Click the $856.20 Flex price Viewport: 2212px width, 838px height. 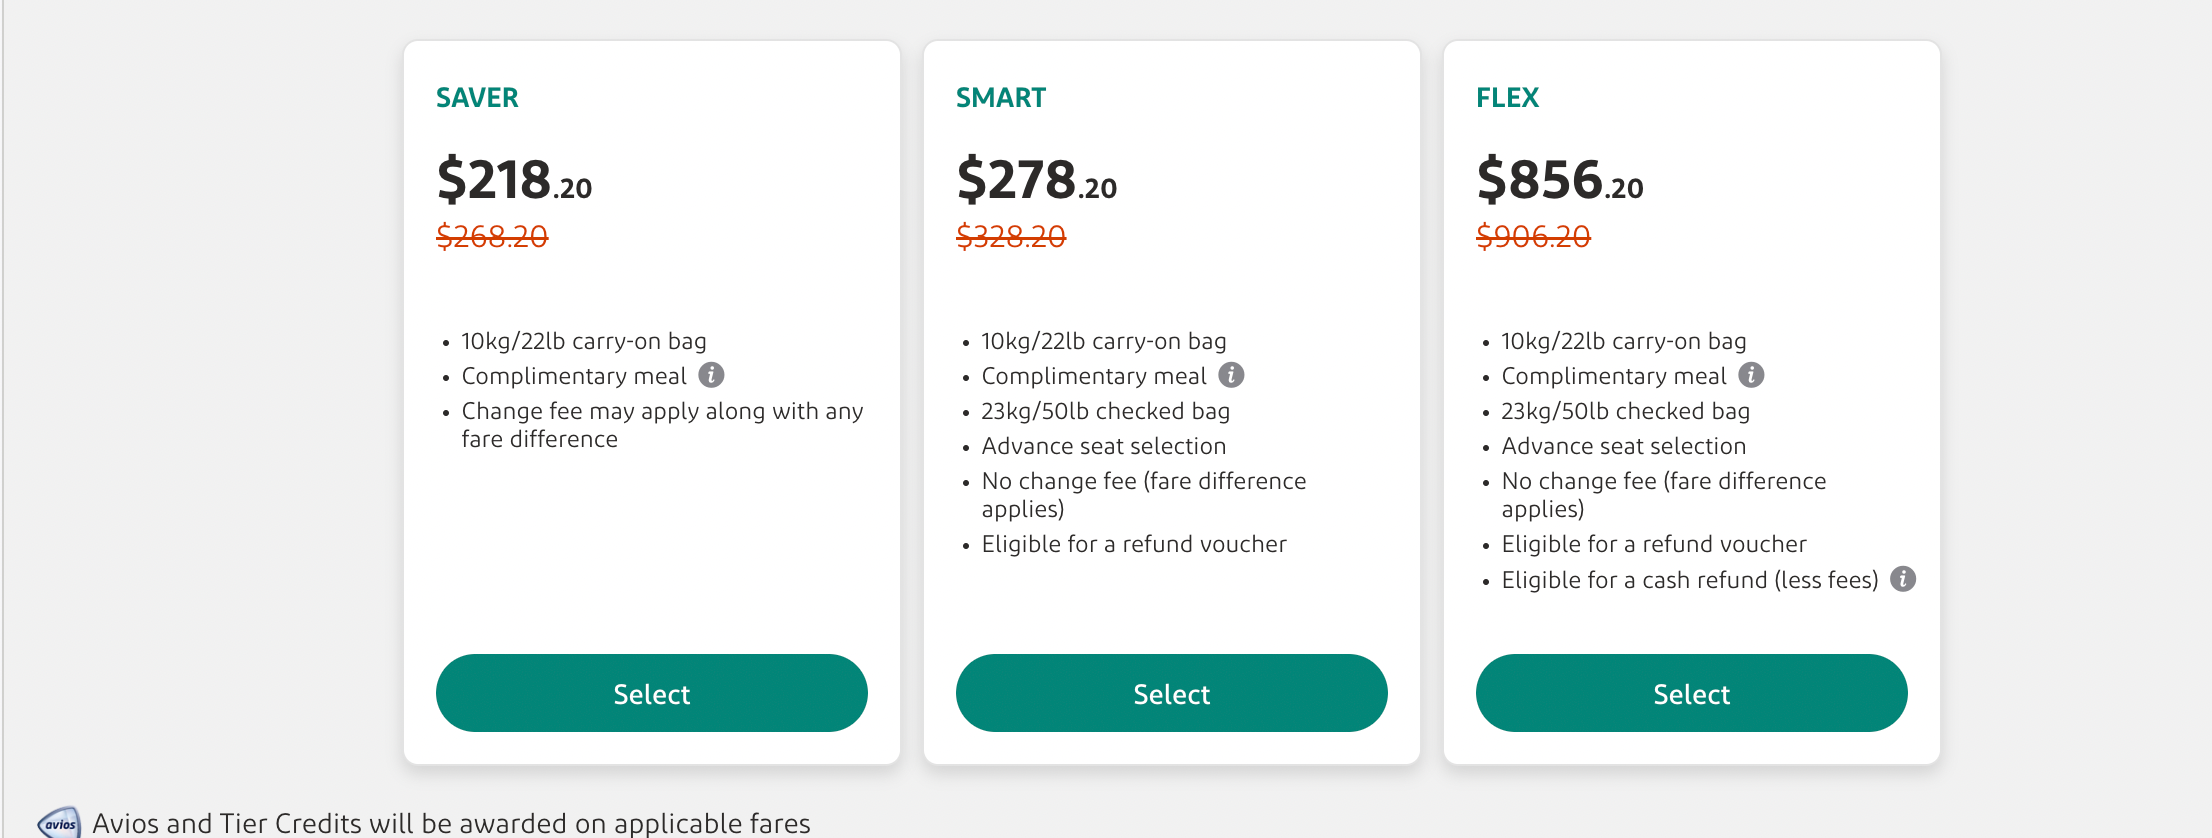(1559, 180)
